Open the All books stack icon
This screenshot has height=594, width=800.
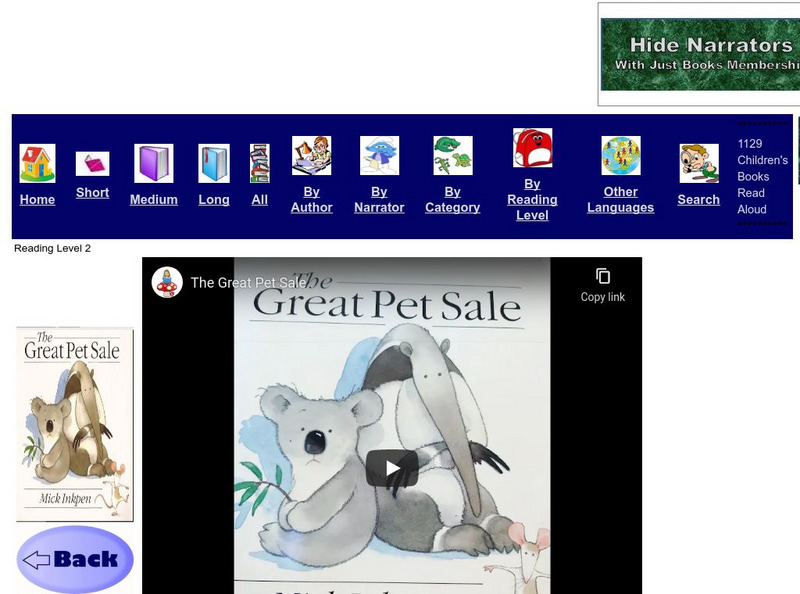tap(260, 163)
